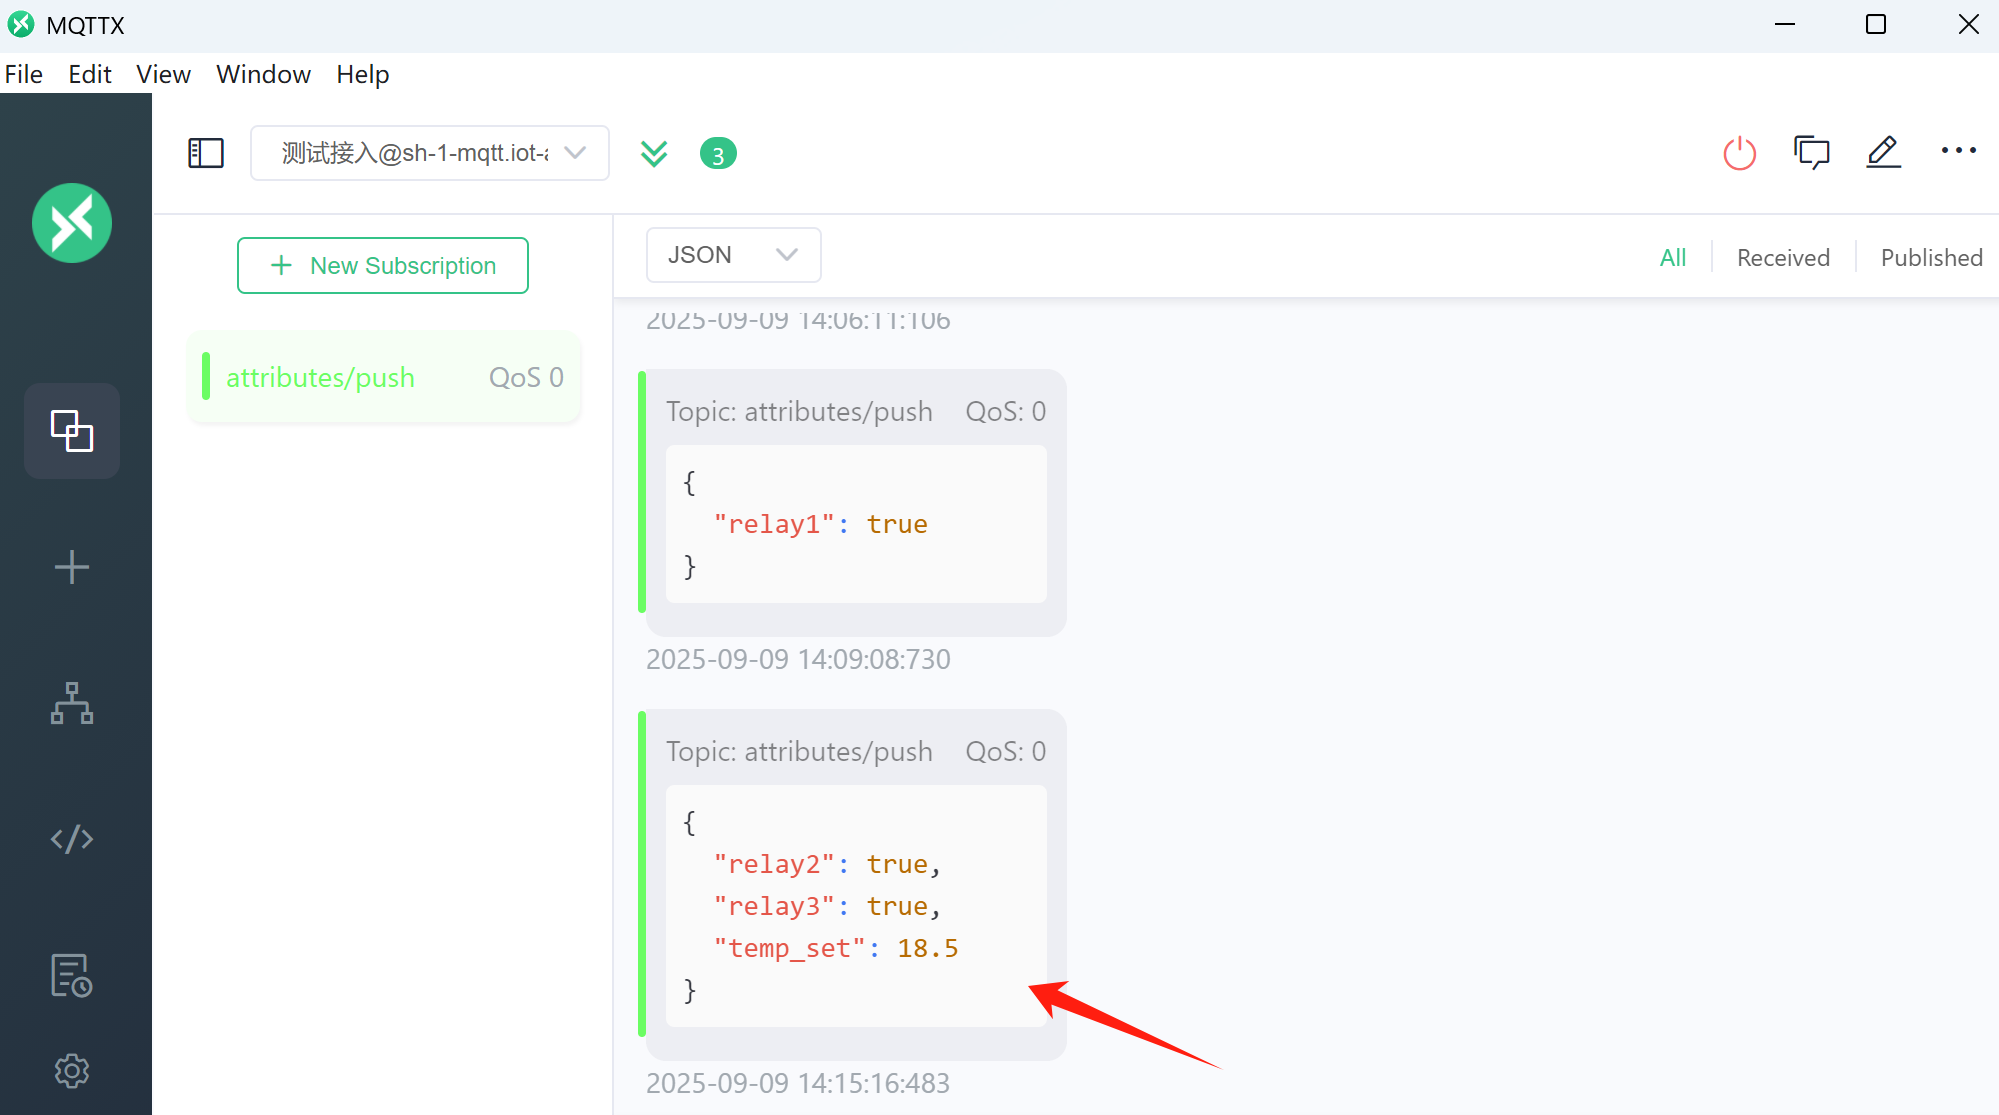The image size is (1999, 1115).
Task: Click the New Subscription button
Action: [x=383, y=265]
